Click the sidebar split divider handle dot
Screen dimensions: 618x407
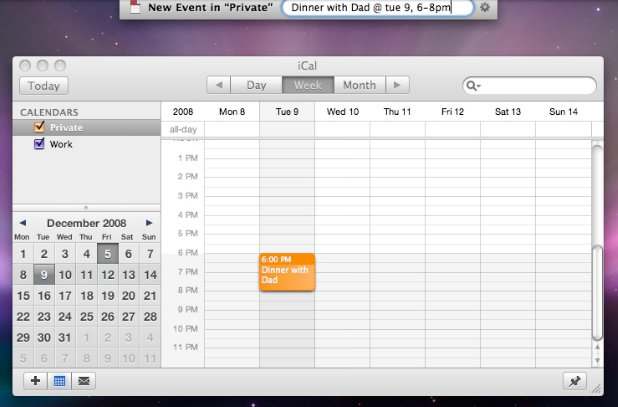click(x=86, y=208)
